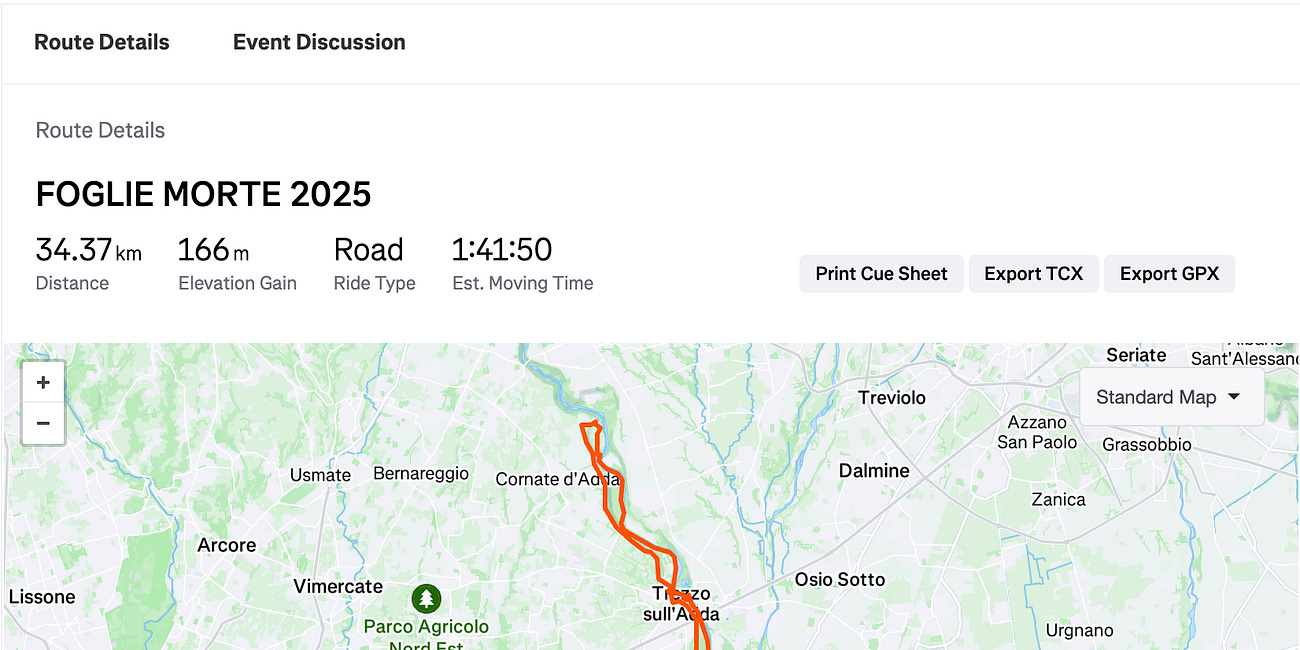Click the Export TCX button

[x=1033, y=273]
